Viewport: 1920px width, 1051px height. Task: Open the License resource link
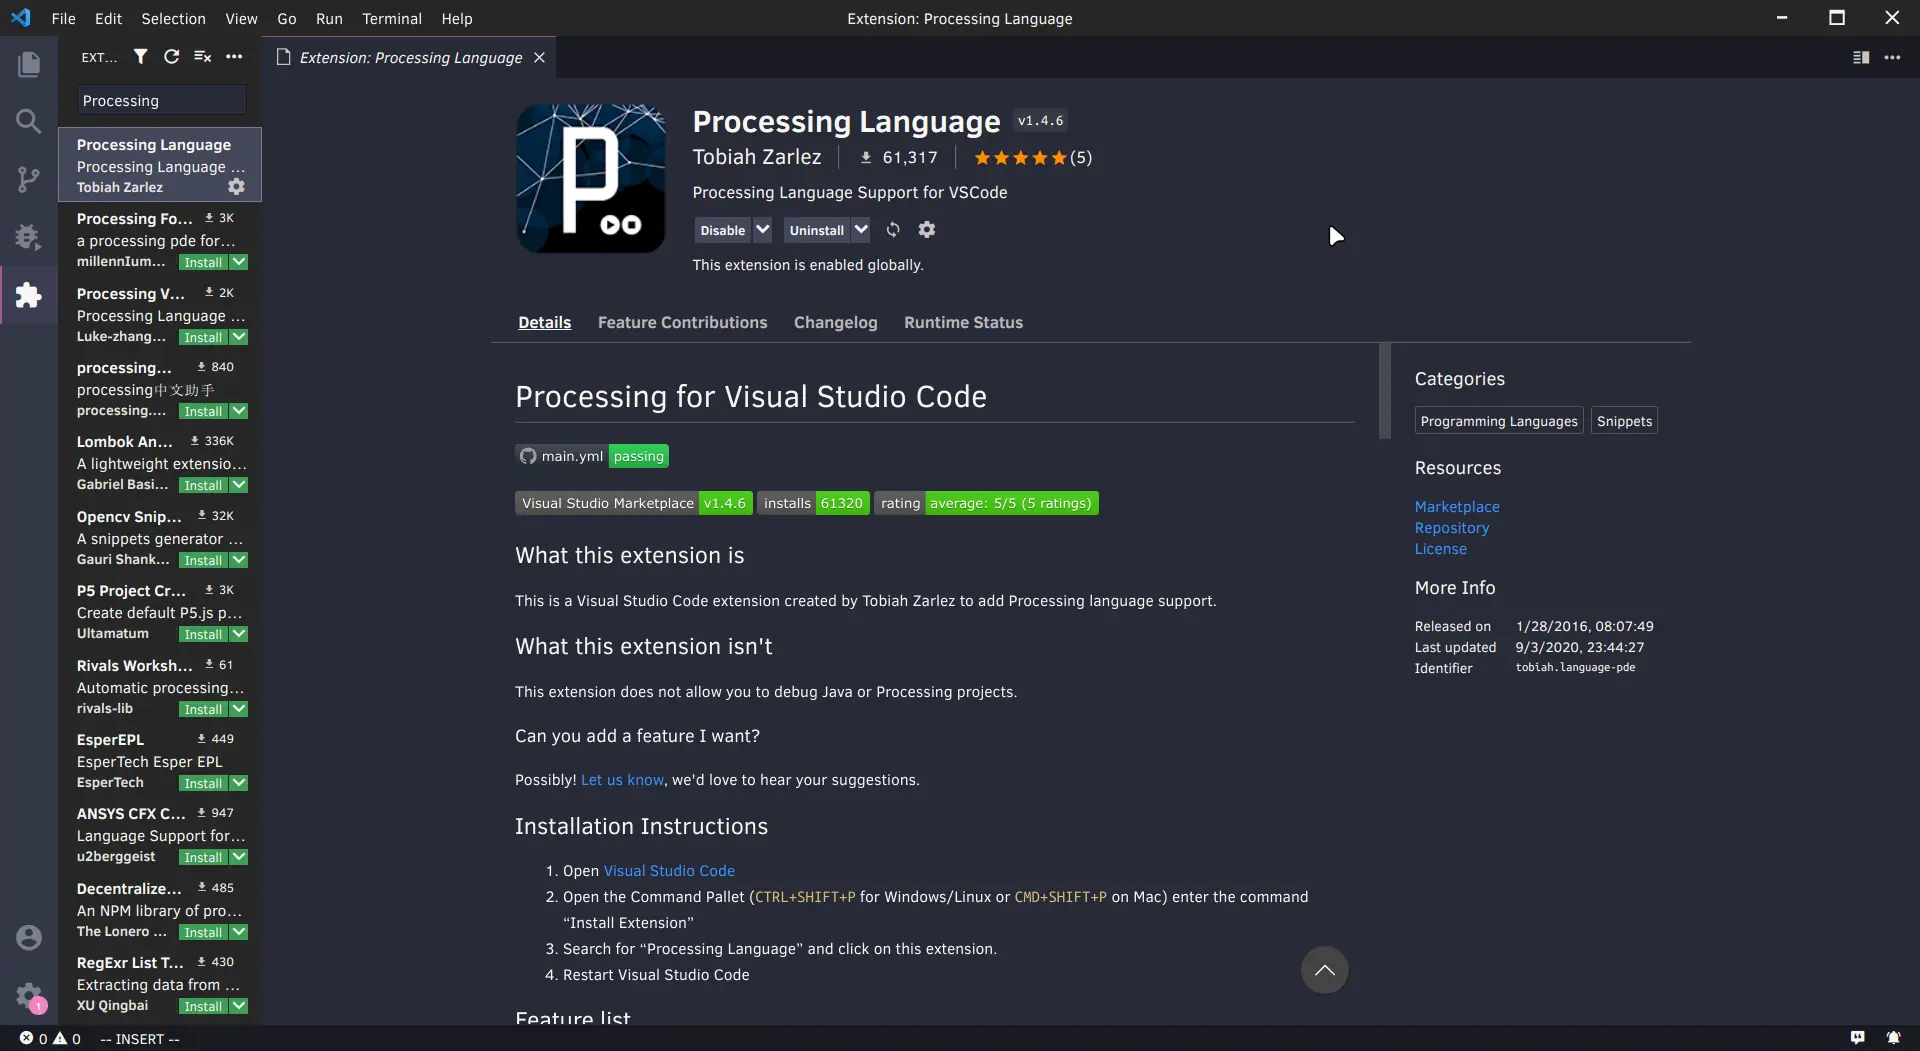pyautogui.click(x=1440, y=549)
